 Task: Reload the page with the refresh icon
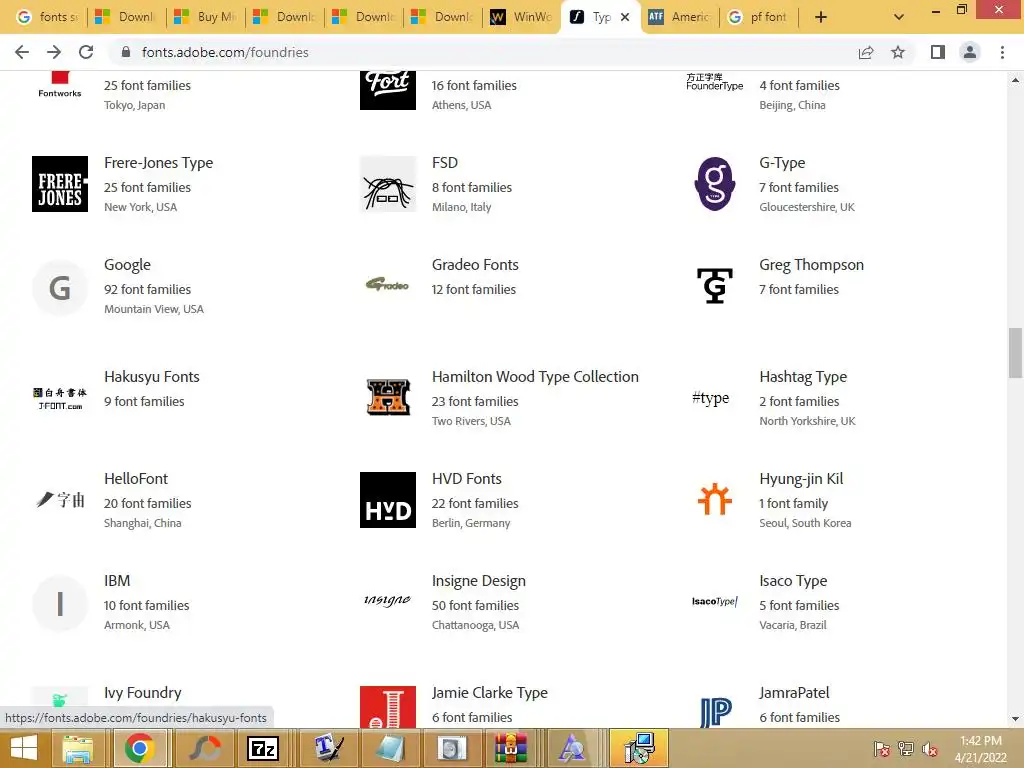click(x=86, y=52)
